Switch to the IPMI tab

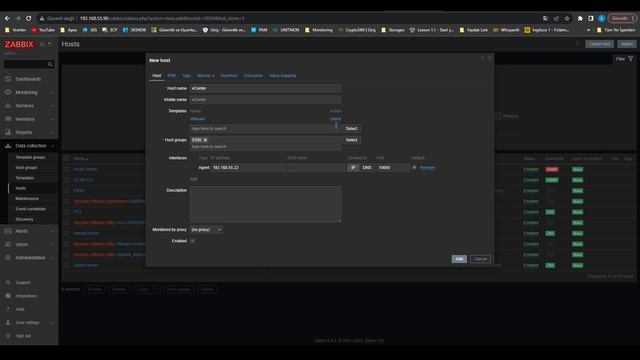(171, 76)
